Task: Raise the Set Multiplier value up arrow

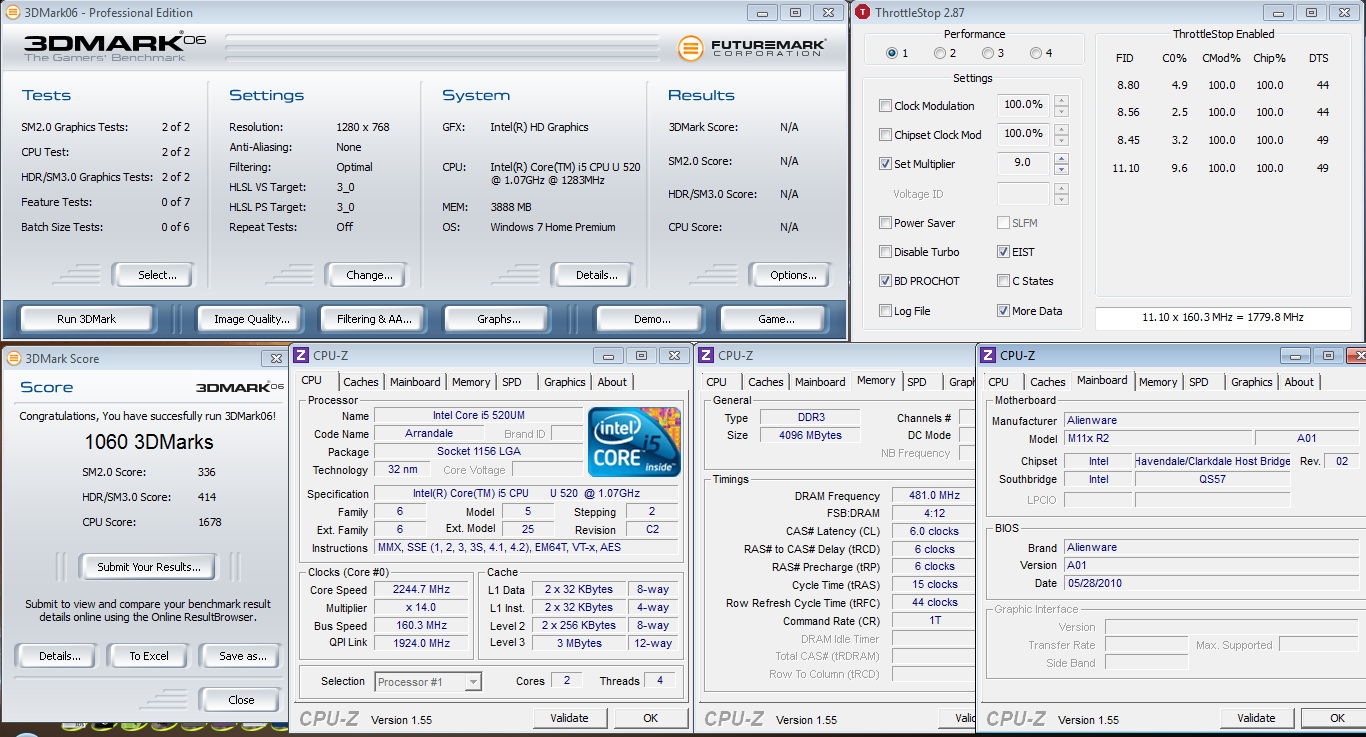Action: [1061, 158]
